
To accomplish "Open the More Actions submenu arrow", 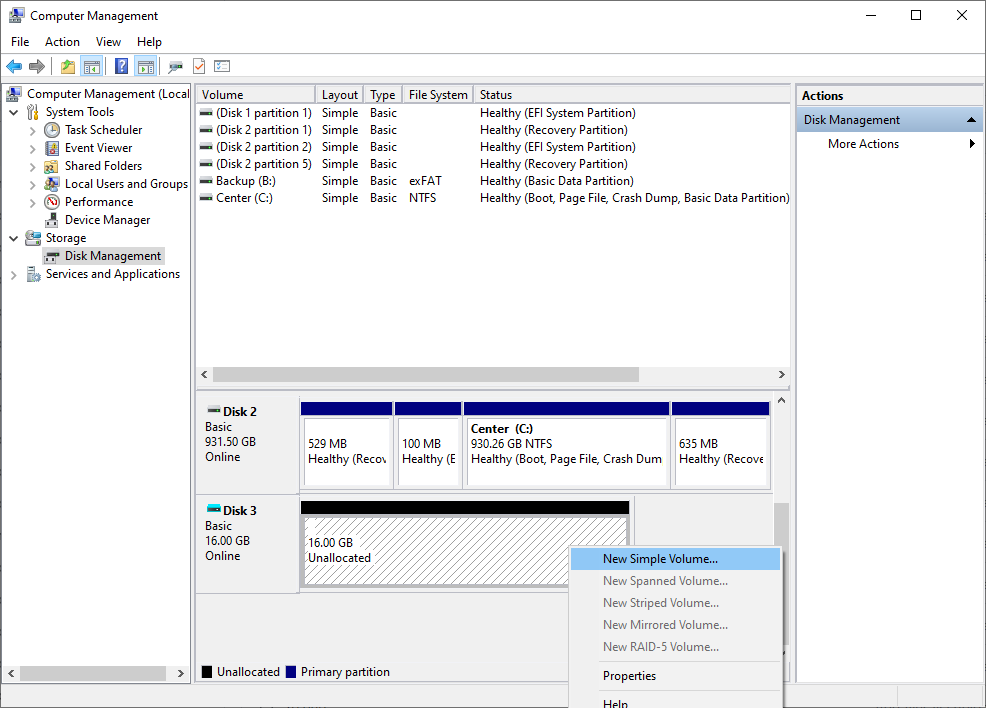I will (x=972, y=143).
